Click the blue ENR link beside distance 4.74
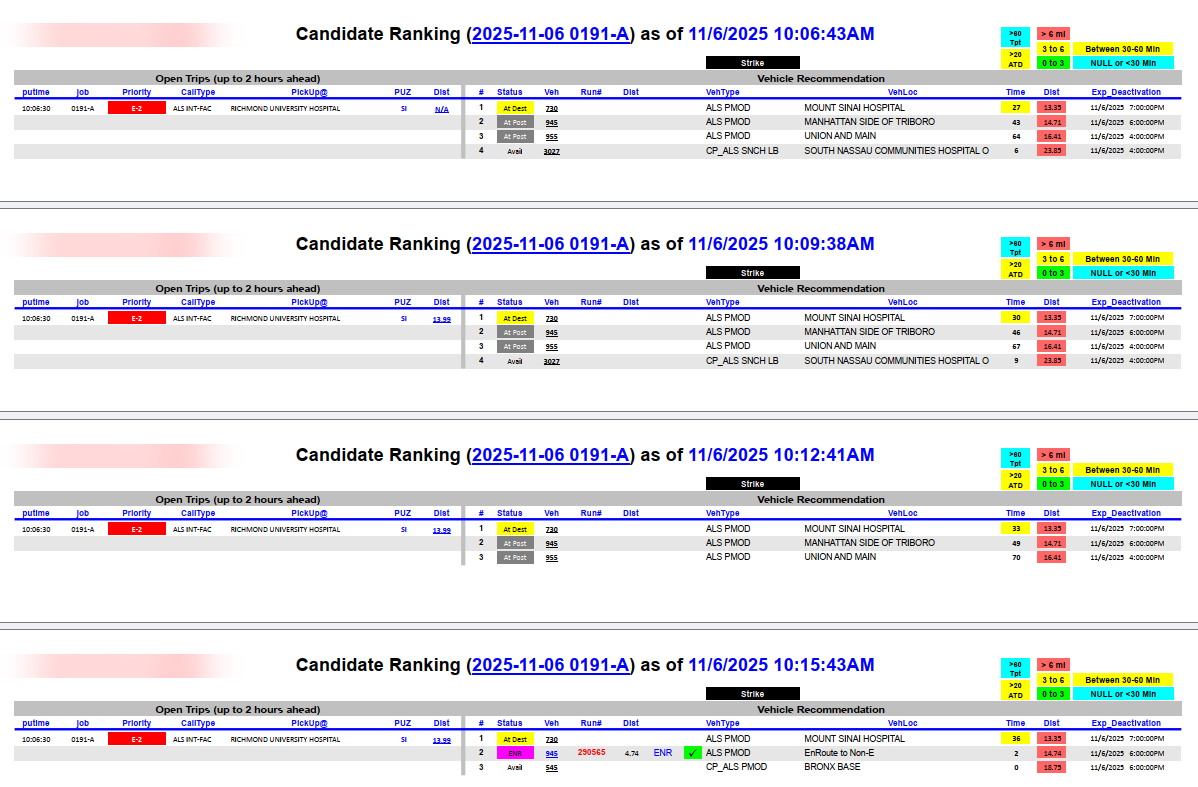Screen dimensions: 1198x787 (x=662, y=753)
